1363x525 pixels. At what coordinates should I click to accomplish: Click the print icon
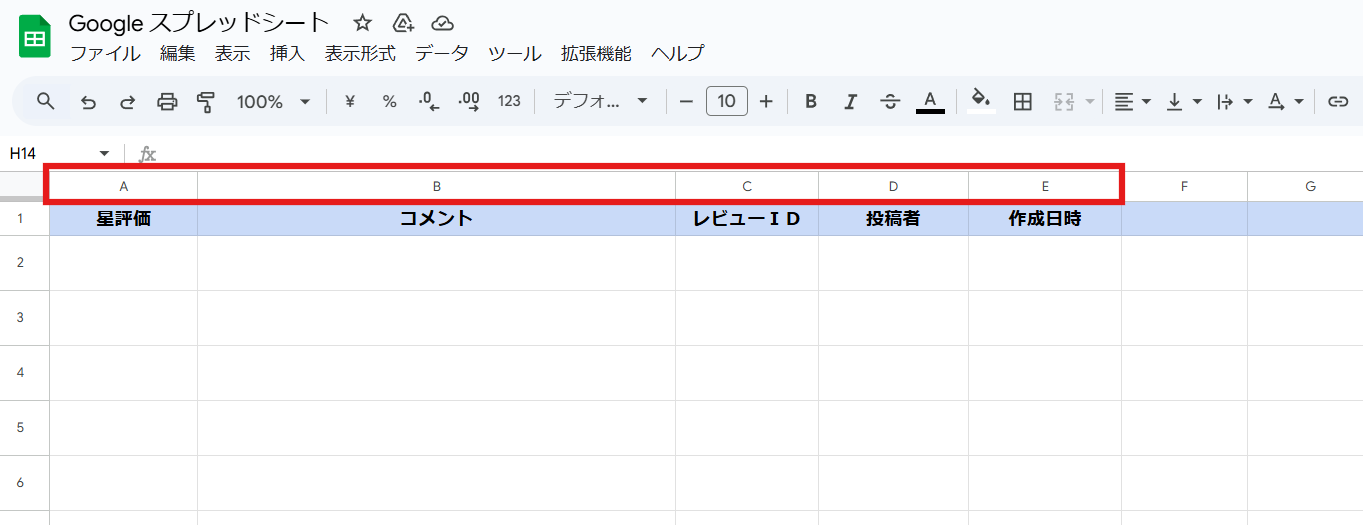[167, 101]
